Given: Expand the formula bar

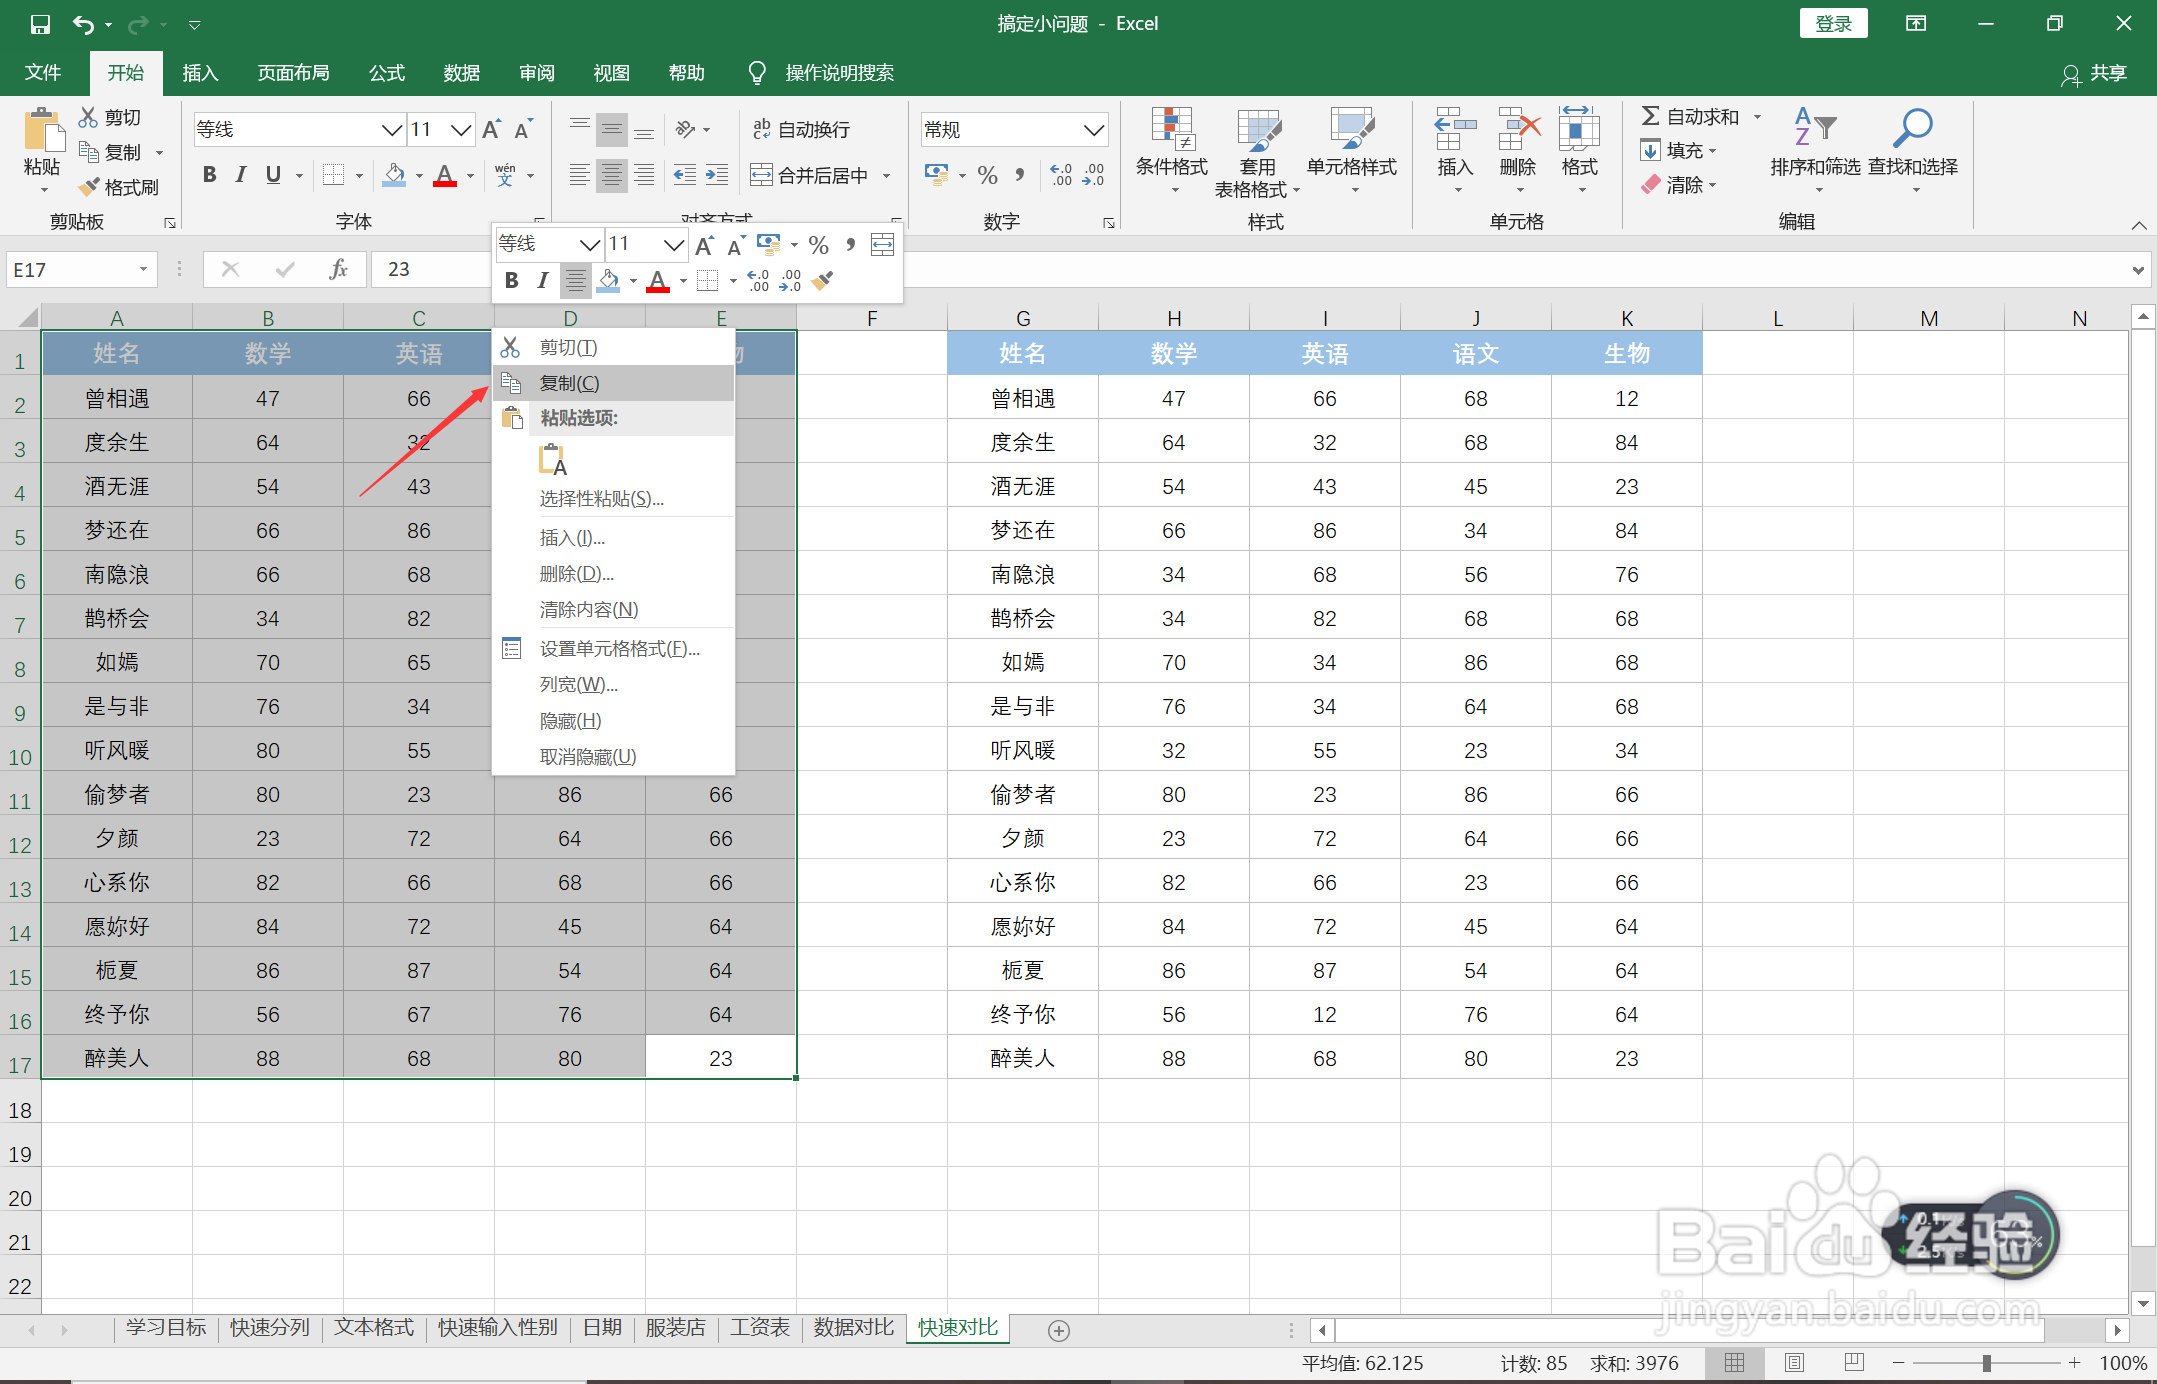Looking at the screenshot, I should [x=2138, y=270].
